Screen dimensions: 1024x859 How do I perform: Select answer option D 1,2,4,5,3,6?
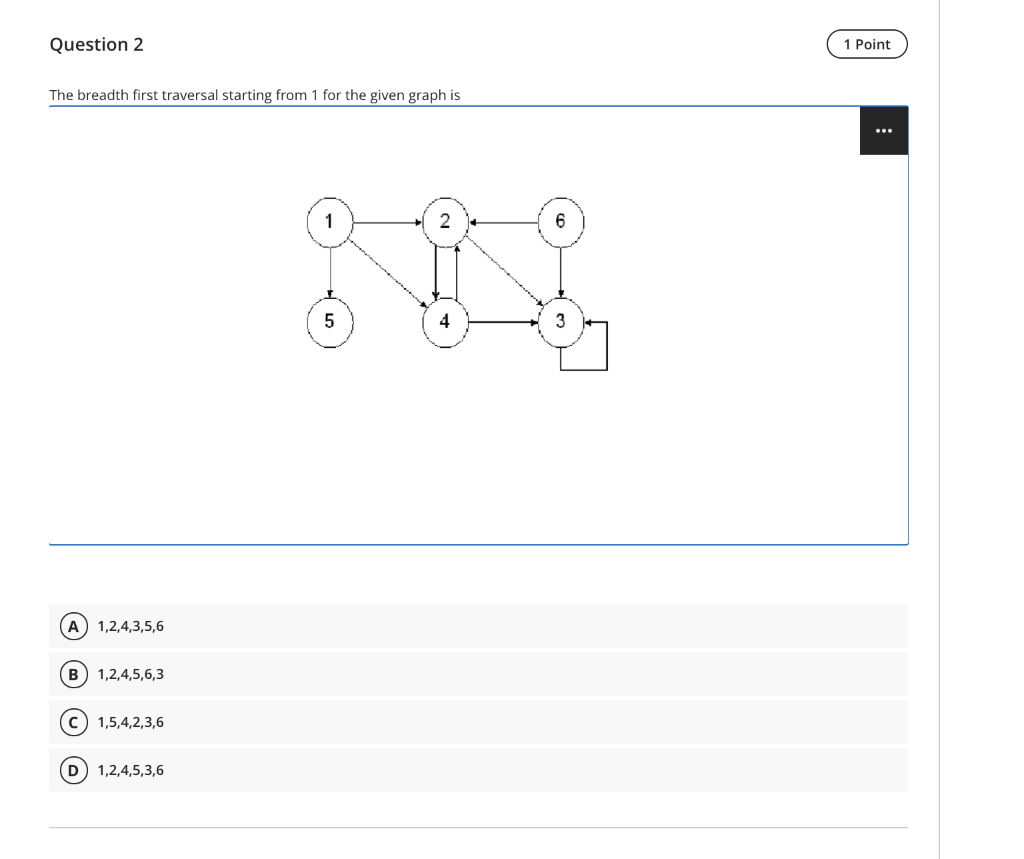(x=131, y=770)
